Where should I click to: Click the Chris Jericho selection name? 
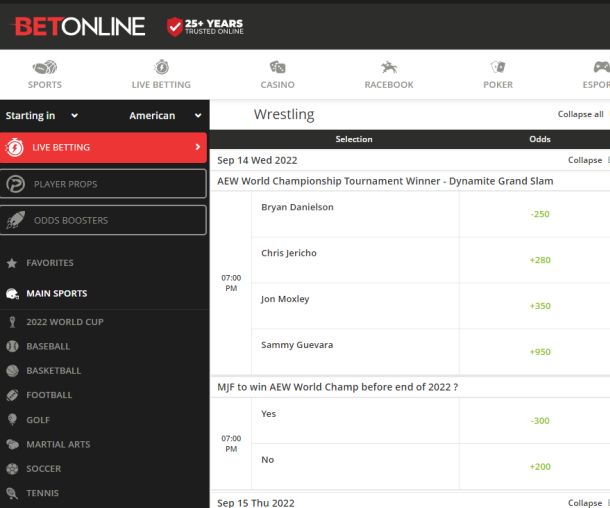click(289, 253)
